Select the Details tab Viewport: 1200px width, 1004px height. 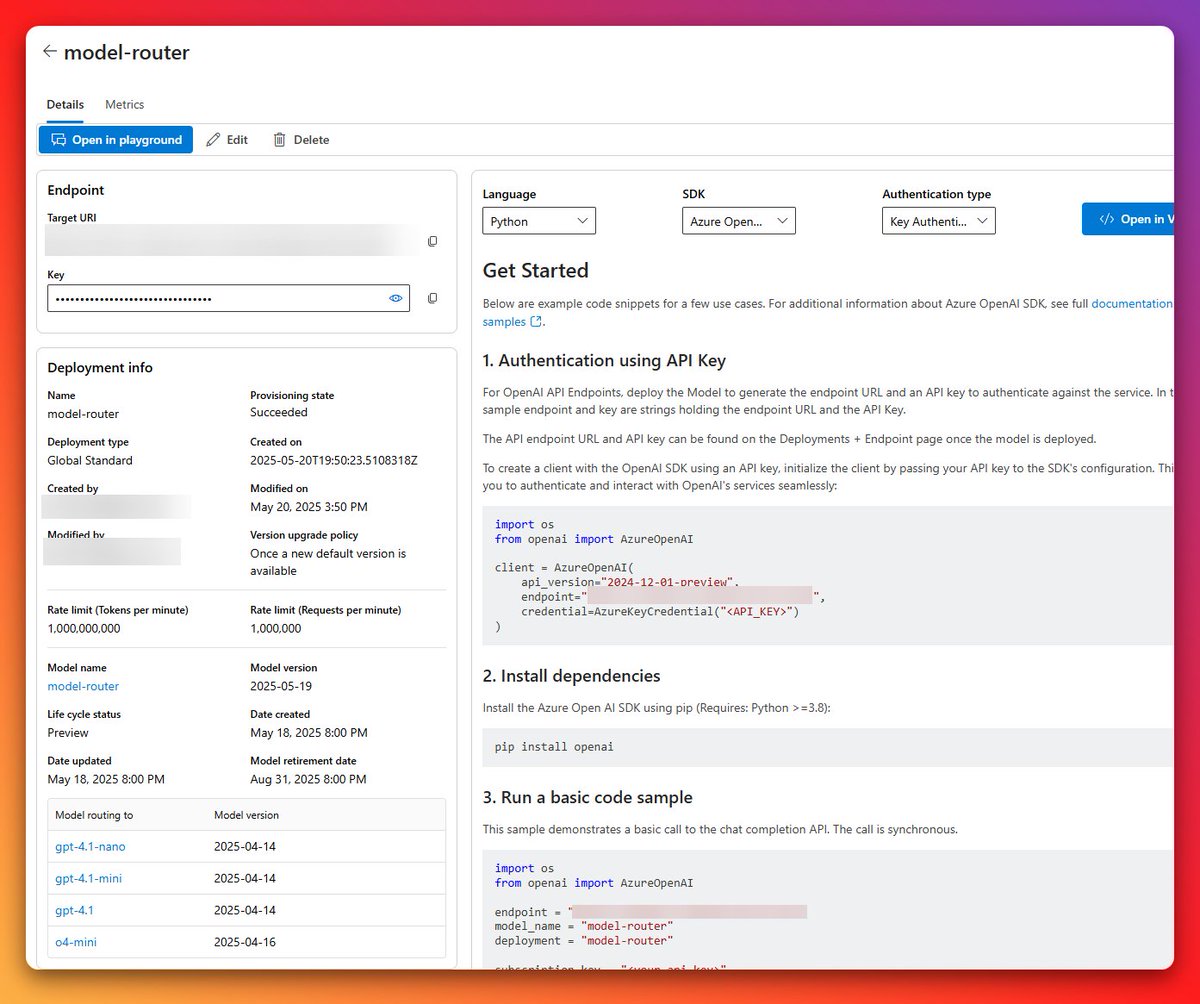pyautogui.click(x=65, y=104)
